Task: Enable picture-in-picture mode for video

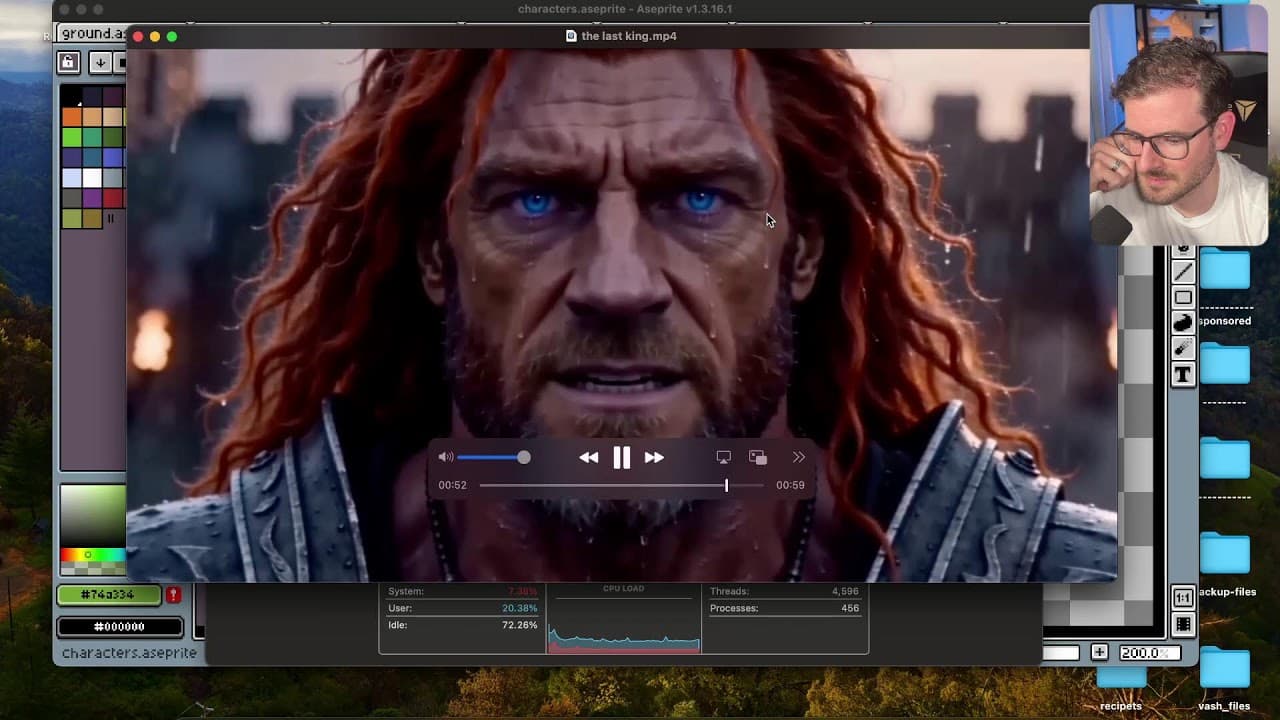Action: [758, 457]
